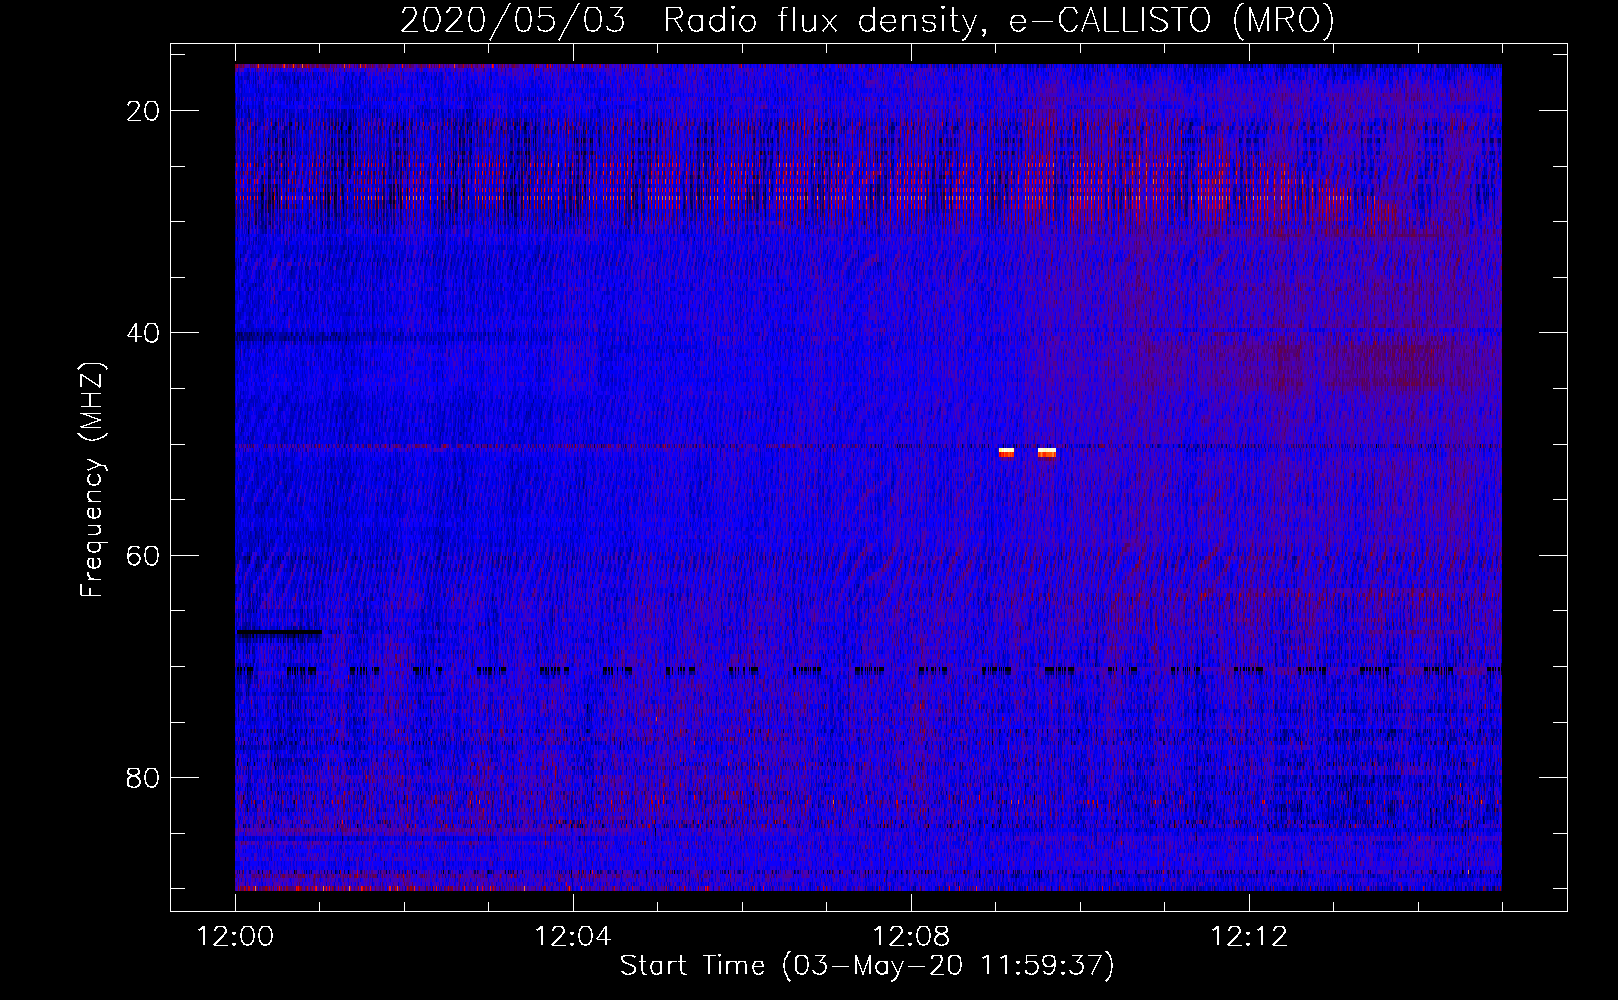Click the "Frequency (MHZ)" axis label
Screen dimensions: 1618x1000
click(x=92, y=480)
